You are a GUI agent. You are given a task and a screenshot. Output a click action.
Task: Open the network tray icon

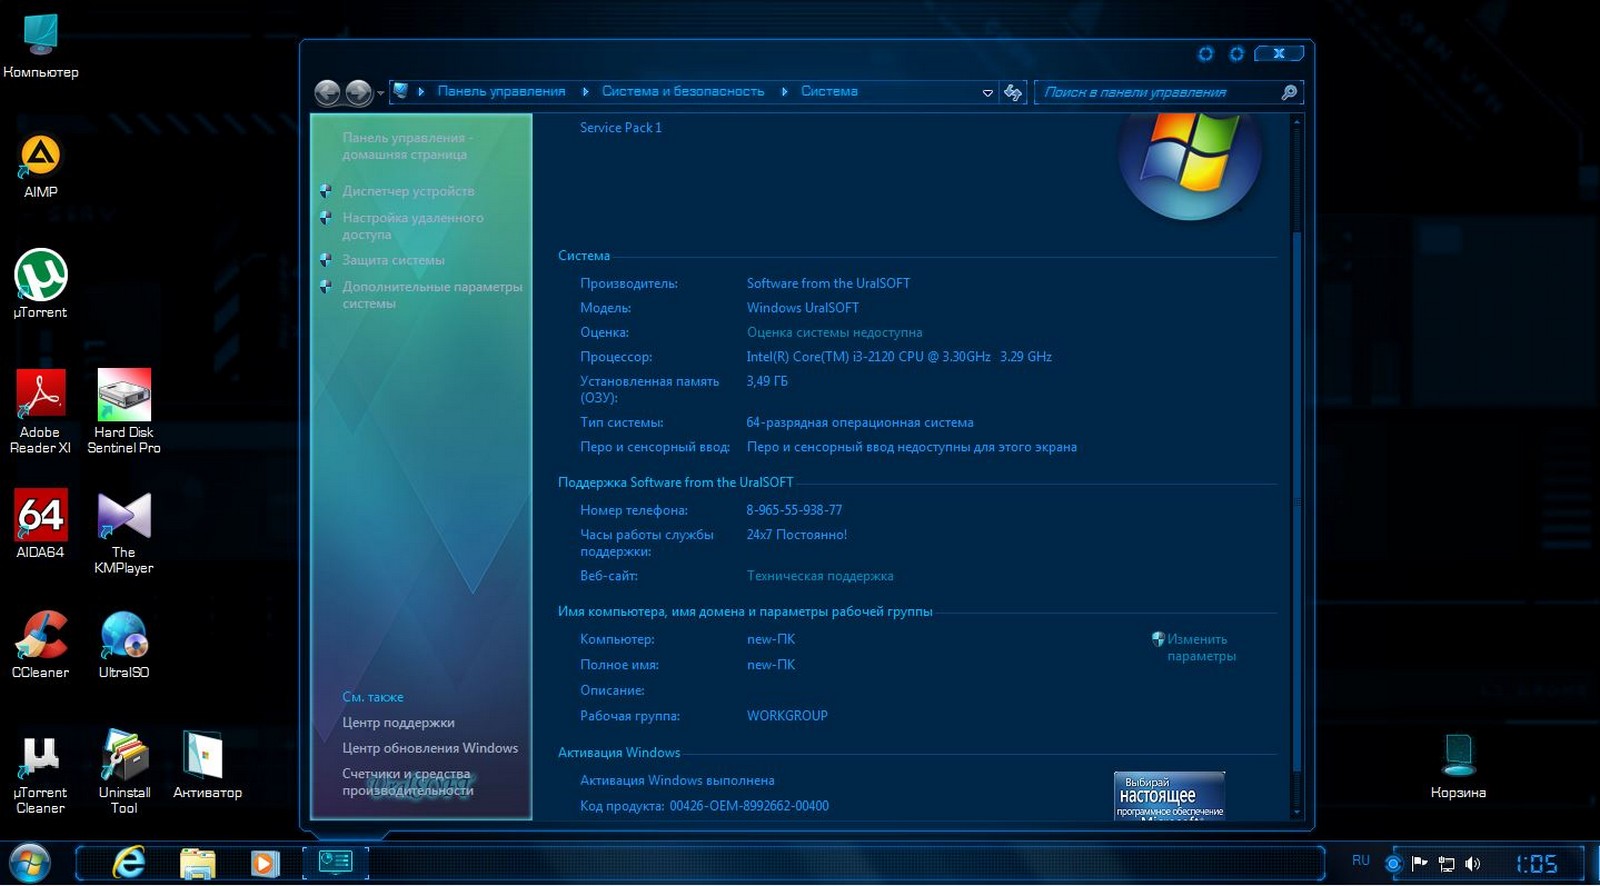(x=1446, y=863)
